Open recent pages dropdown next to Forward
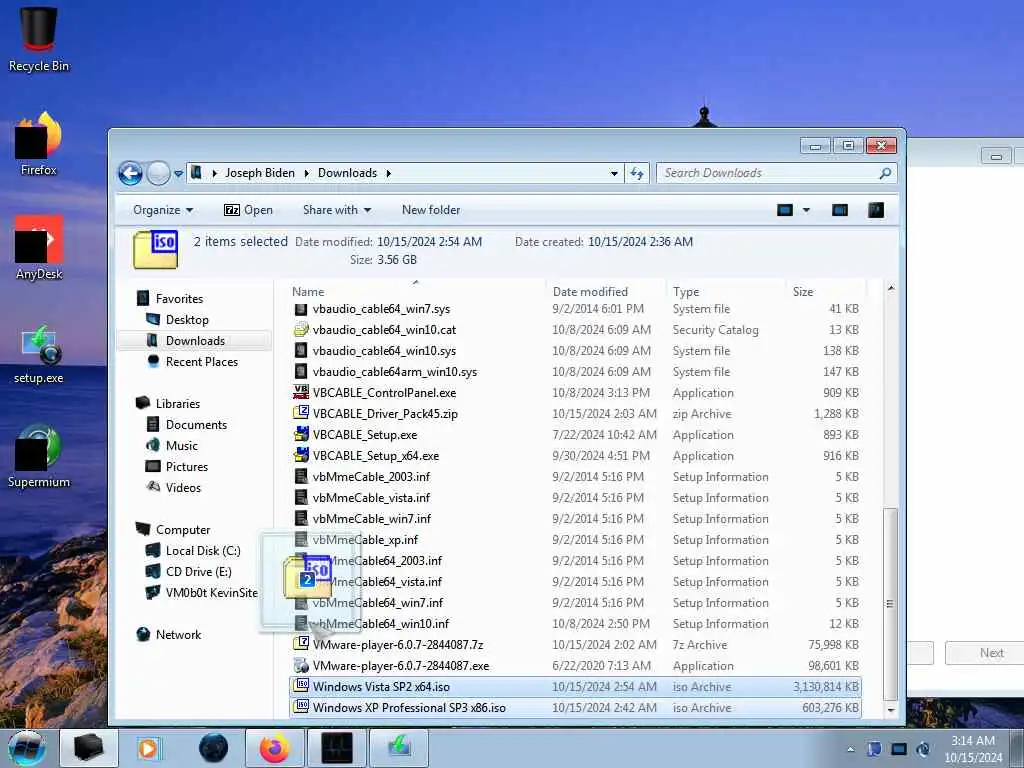 (178, 174)
